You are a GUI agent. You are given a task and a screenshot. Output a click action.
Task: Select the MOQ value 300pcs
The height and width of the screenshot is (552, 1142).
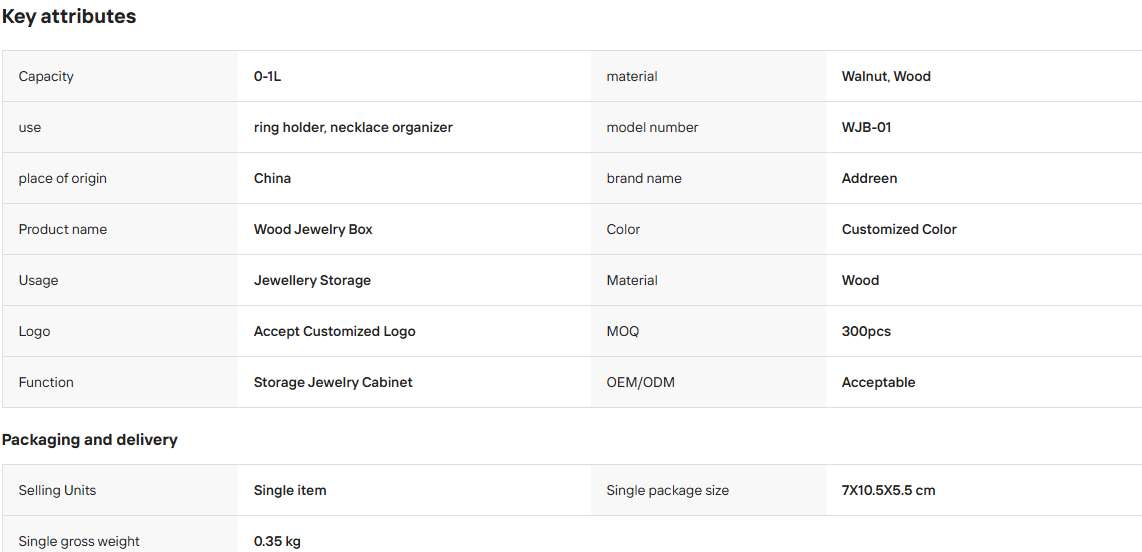tap(866, 331)
